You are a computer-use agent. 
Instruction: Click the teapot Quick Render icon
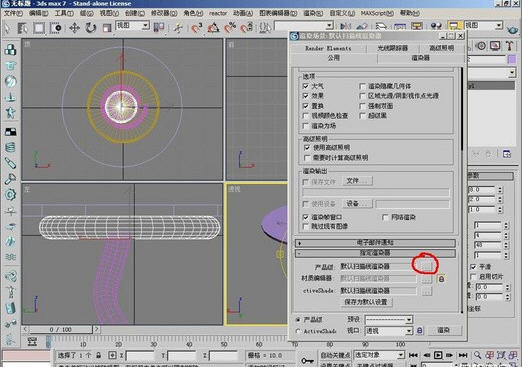tap(514, 29)
